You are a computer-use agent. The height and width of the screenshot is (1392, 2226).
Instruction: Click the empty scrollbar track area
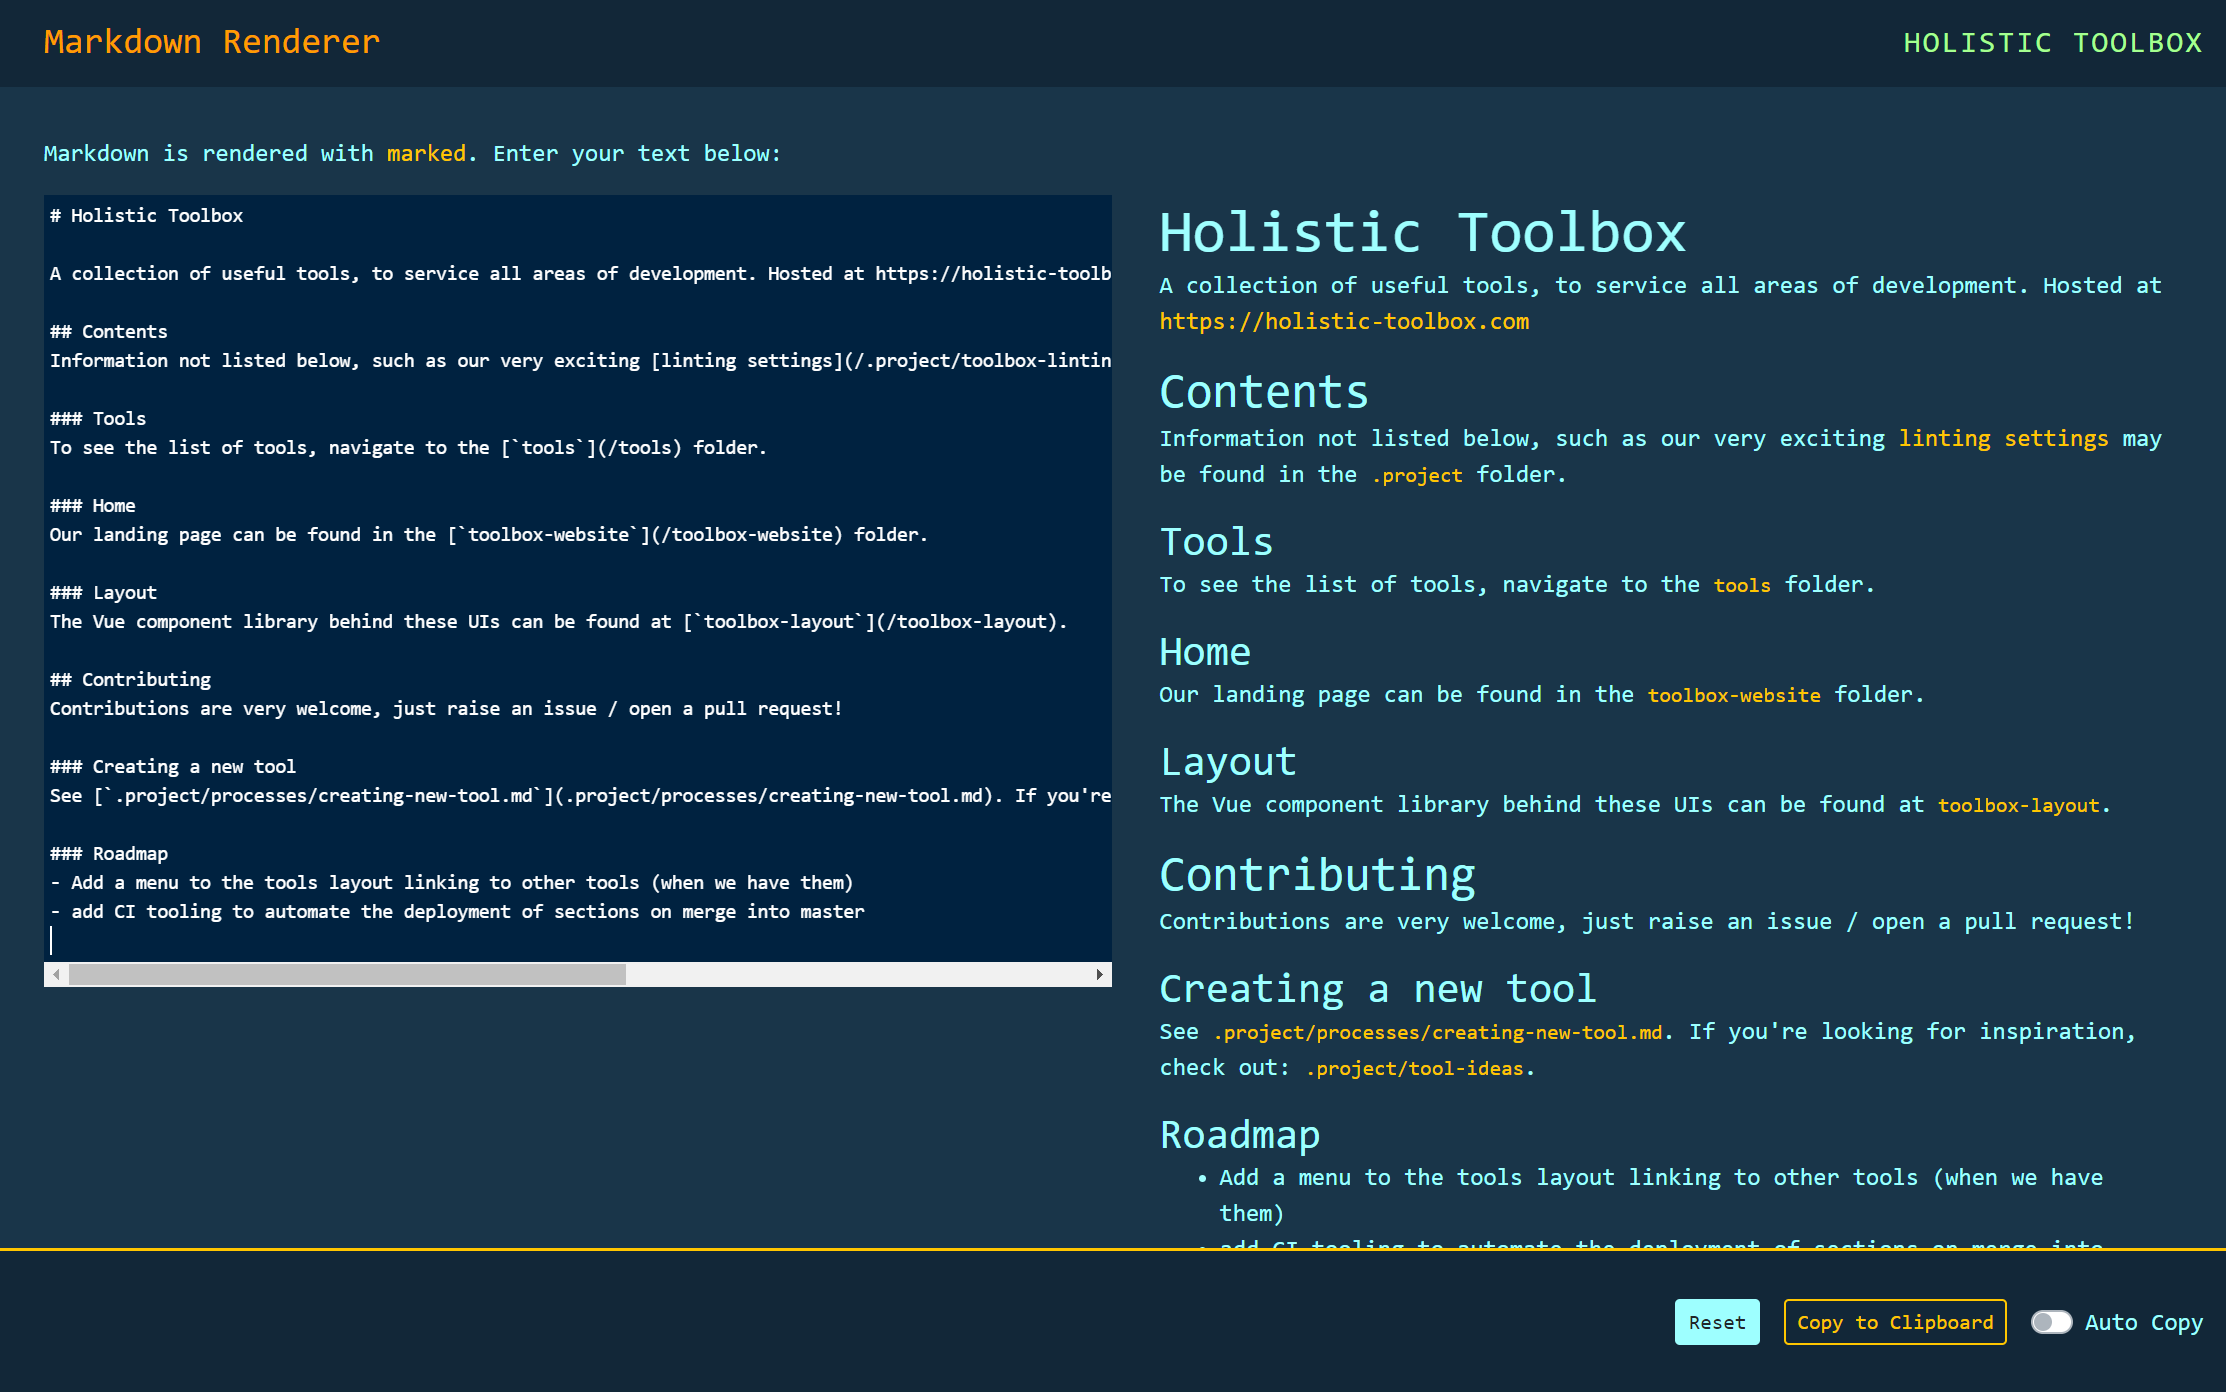(856, 974)
